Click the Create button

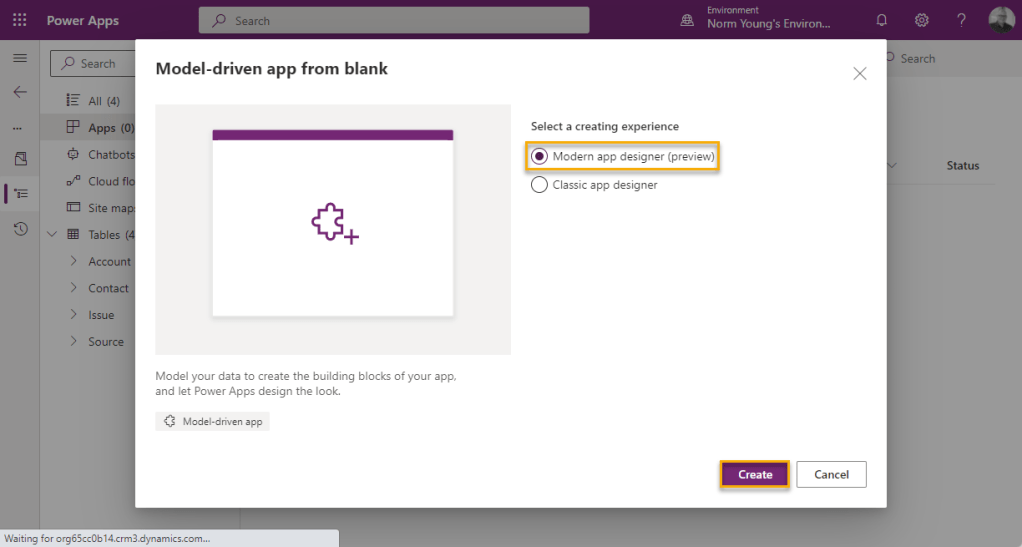pyautogui.click(x=755, y=475)
